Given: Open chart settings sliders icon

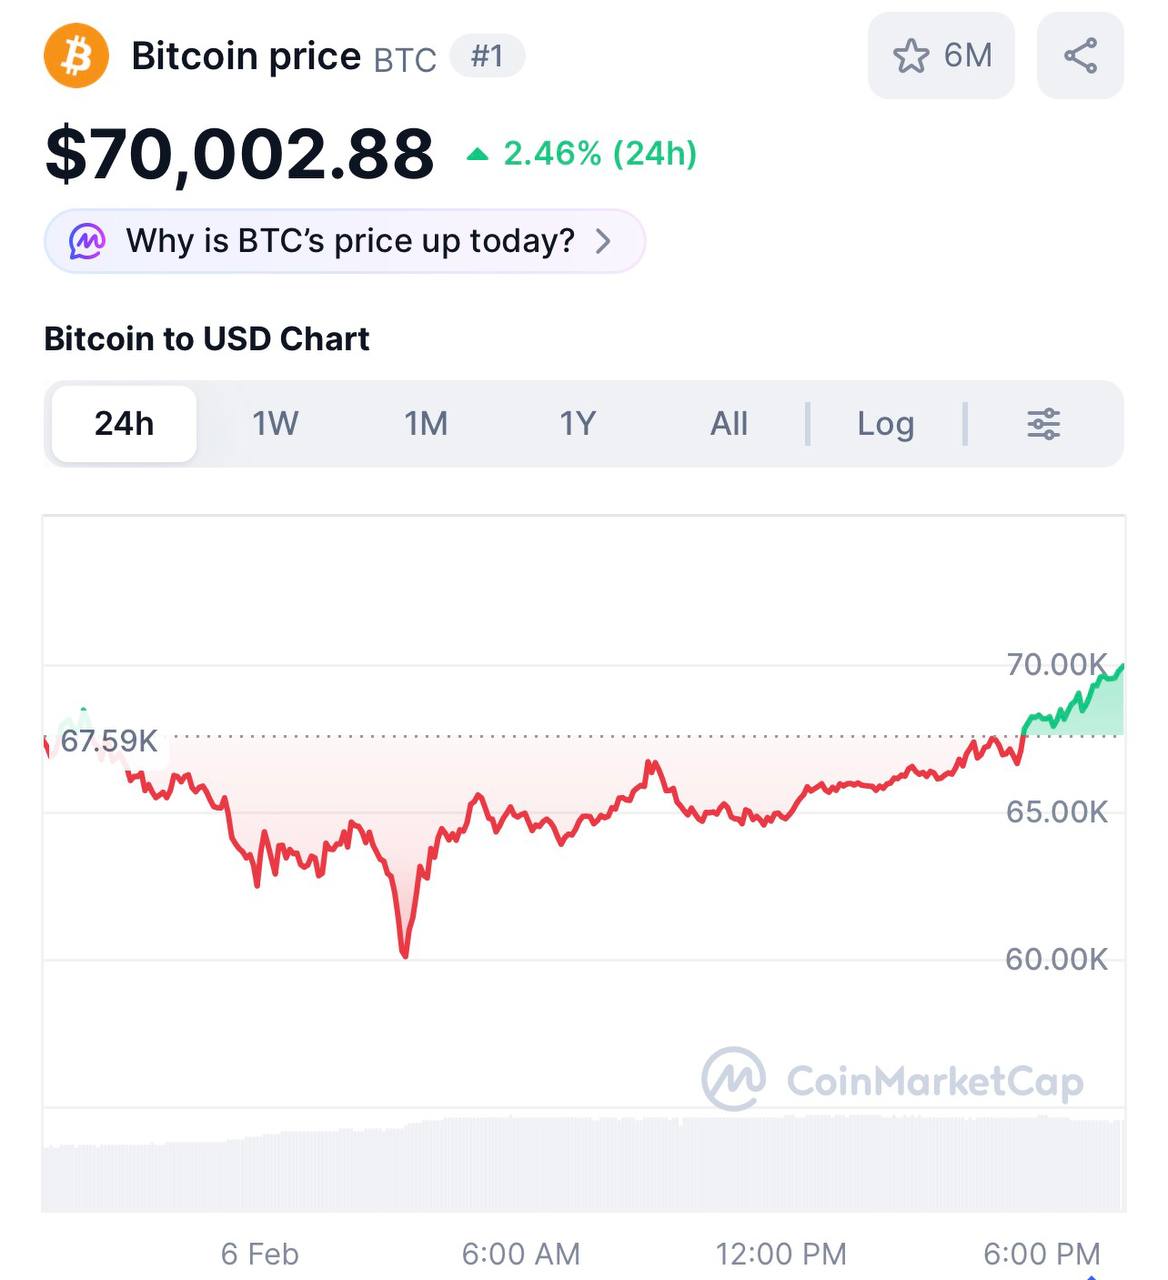Looking at the screenshot, I should coord(1043,424).
